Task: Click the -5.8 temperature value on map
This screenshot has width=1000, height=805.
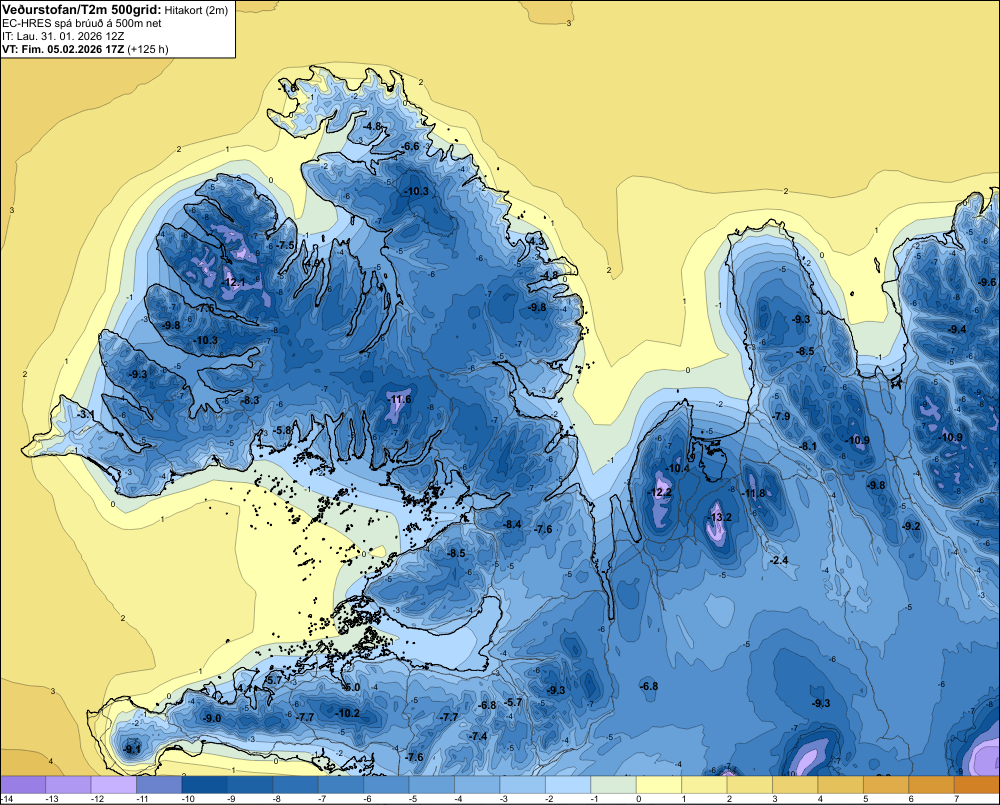Action: (x=282, y=431)
